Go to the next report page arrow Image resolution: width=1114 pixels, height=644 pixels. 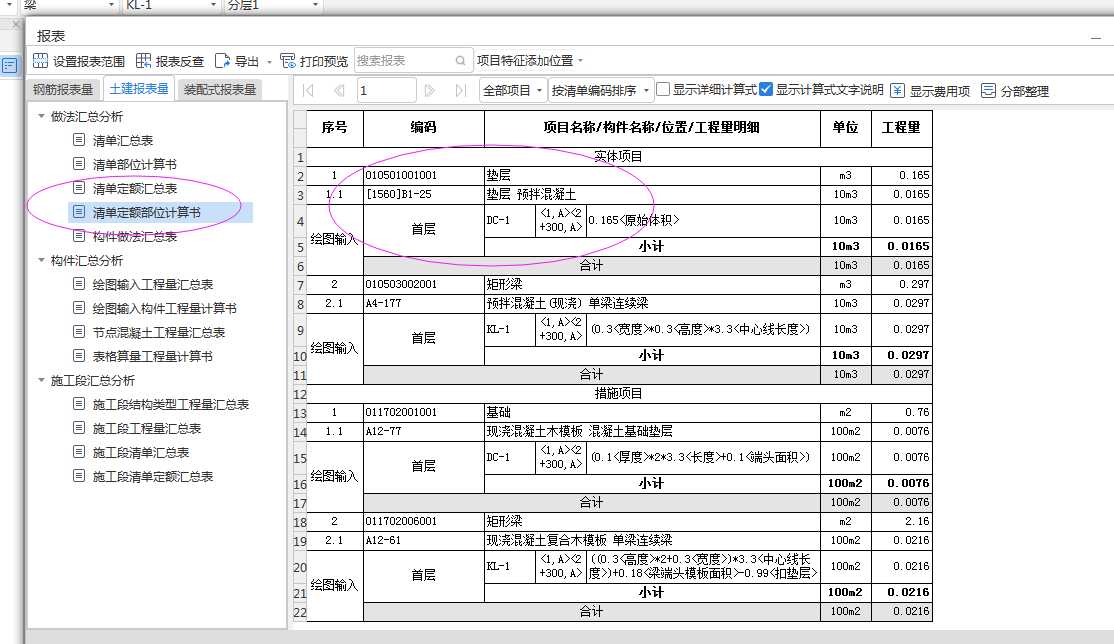(x=430, y=90)
